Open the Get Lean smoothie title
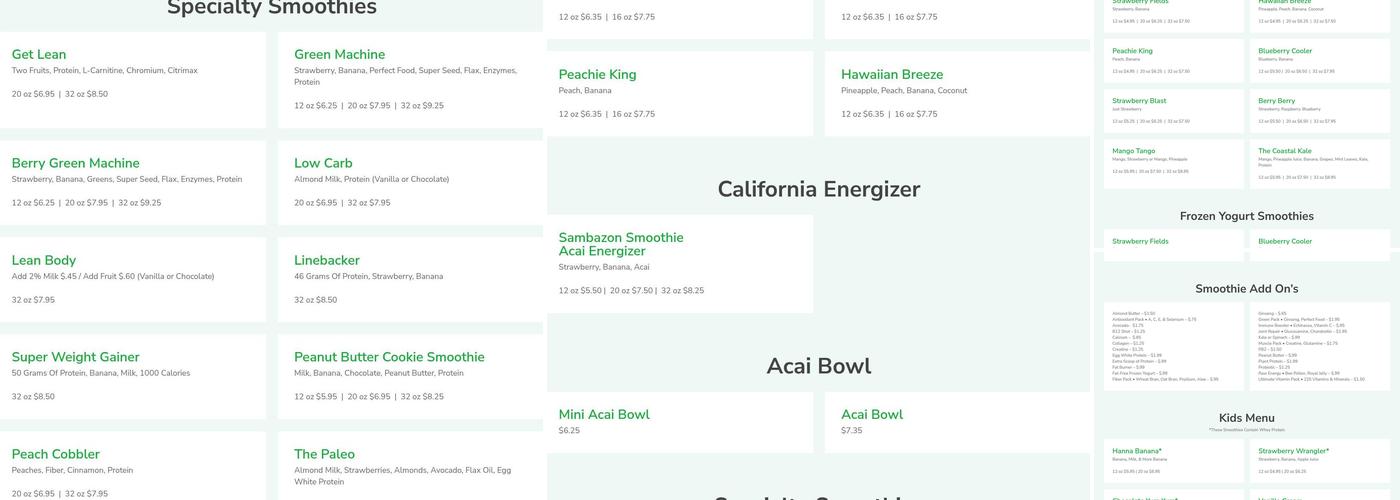 click(39, 55)
